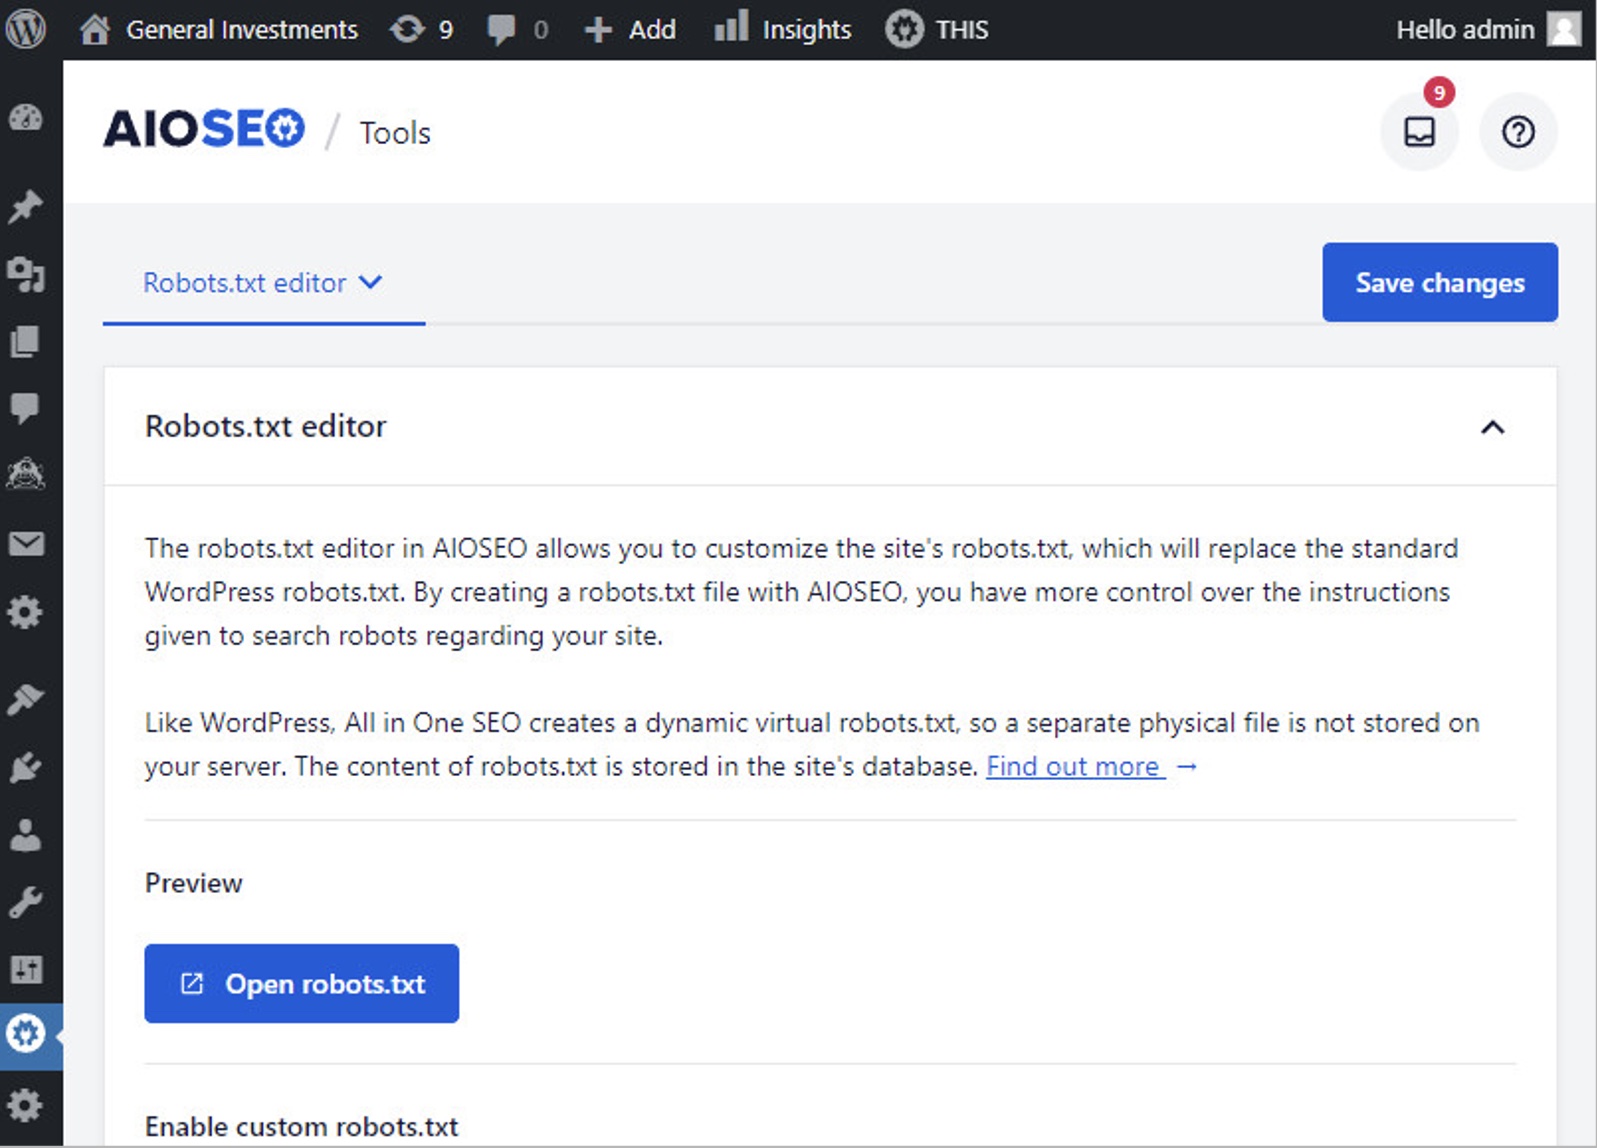Open the Dashboard from the sidebar
The image size is (1597, 1148).
26,118
